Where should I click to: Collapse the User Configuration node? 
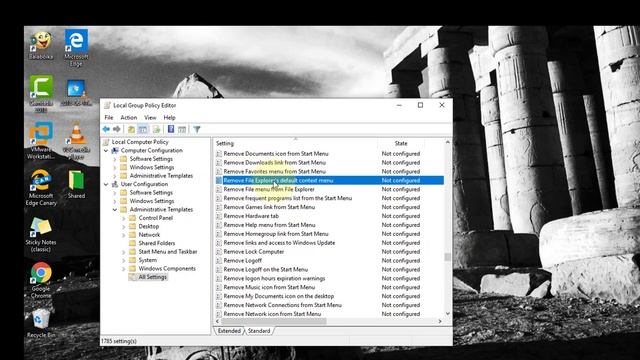tap(106, 184)
